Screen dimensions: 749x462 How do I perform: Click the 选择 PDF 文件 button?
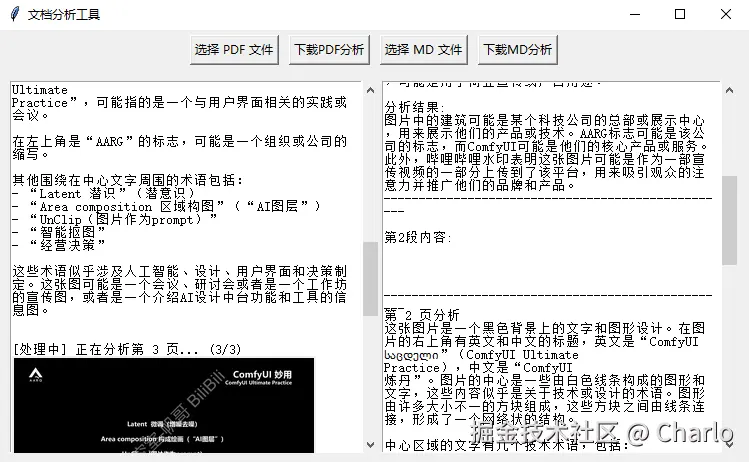(x=234, y=50)
